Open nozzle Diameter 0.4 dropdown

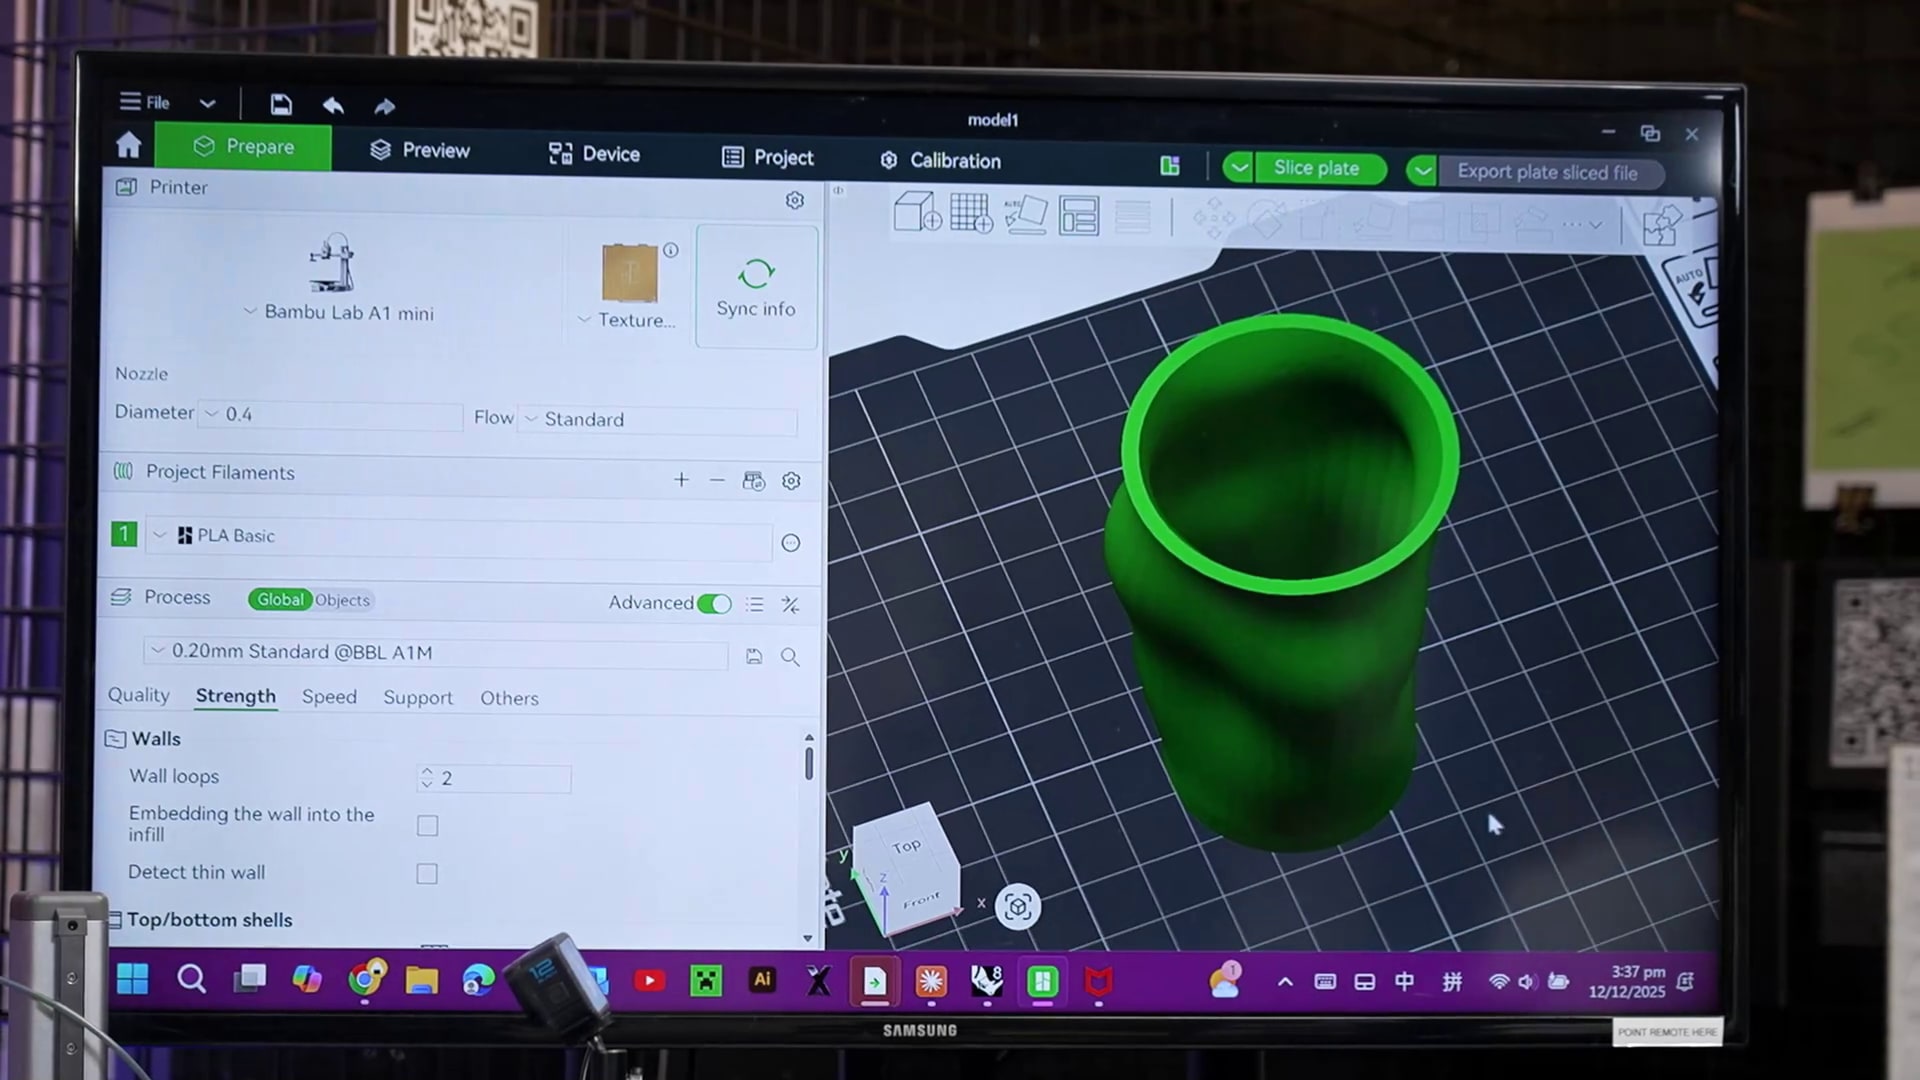(x=330, y=414)
